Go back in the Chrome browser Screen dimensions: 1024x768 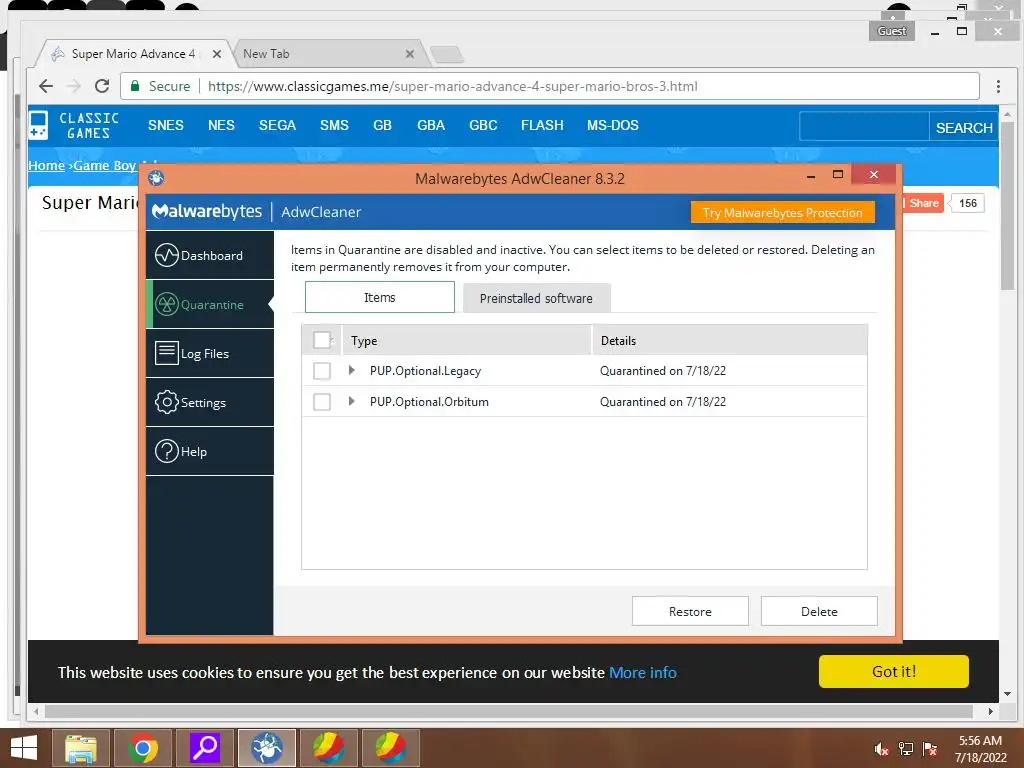[46, 86]
